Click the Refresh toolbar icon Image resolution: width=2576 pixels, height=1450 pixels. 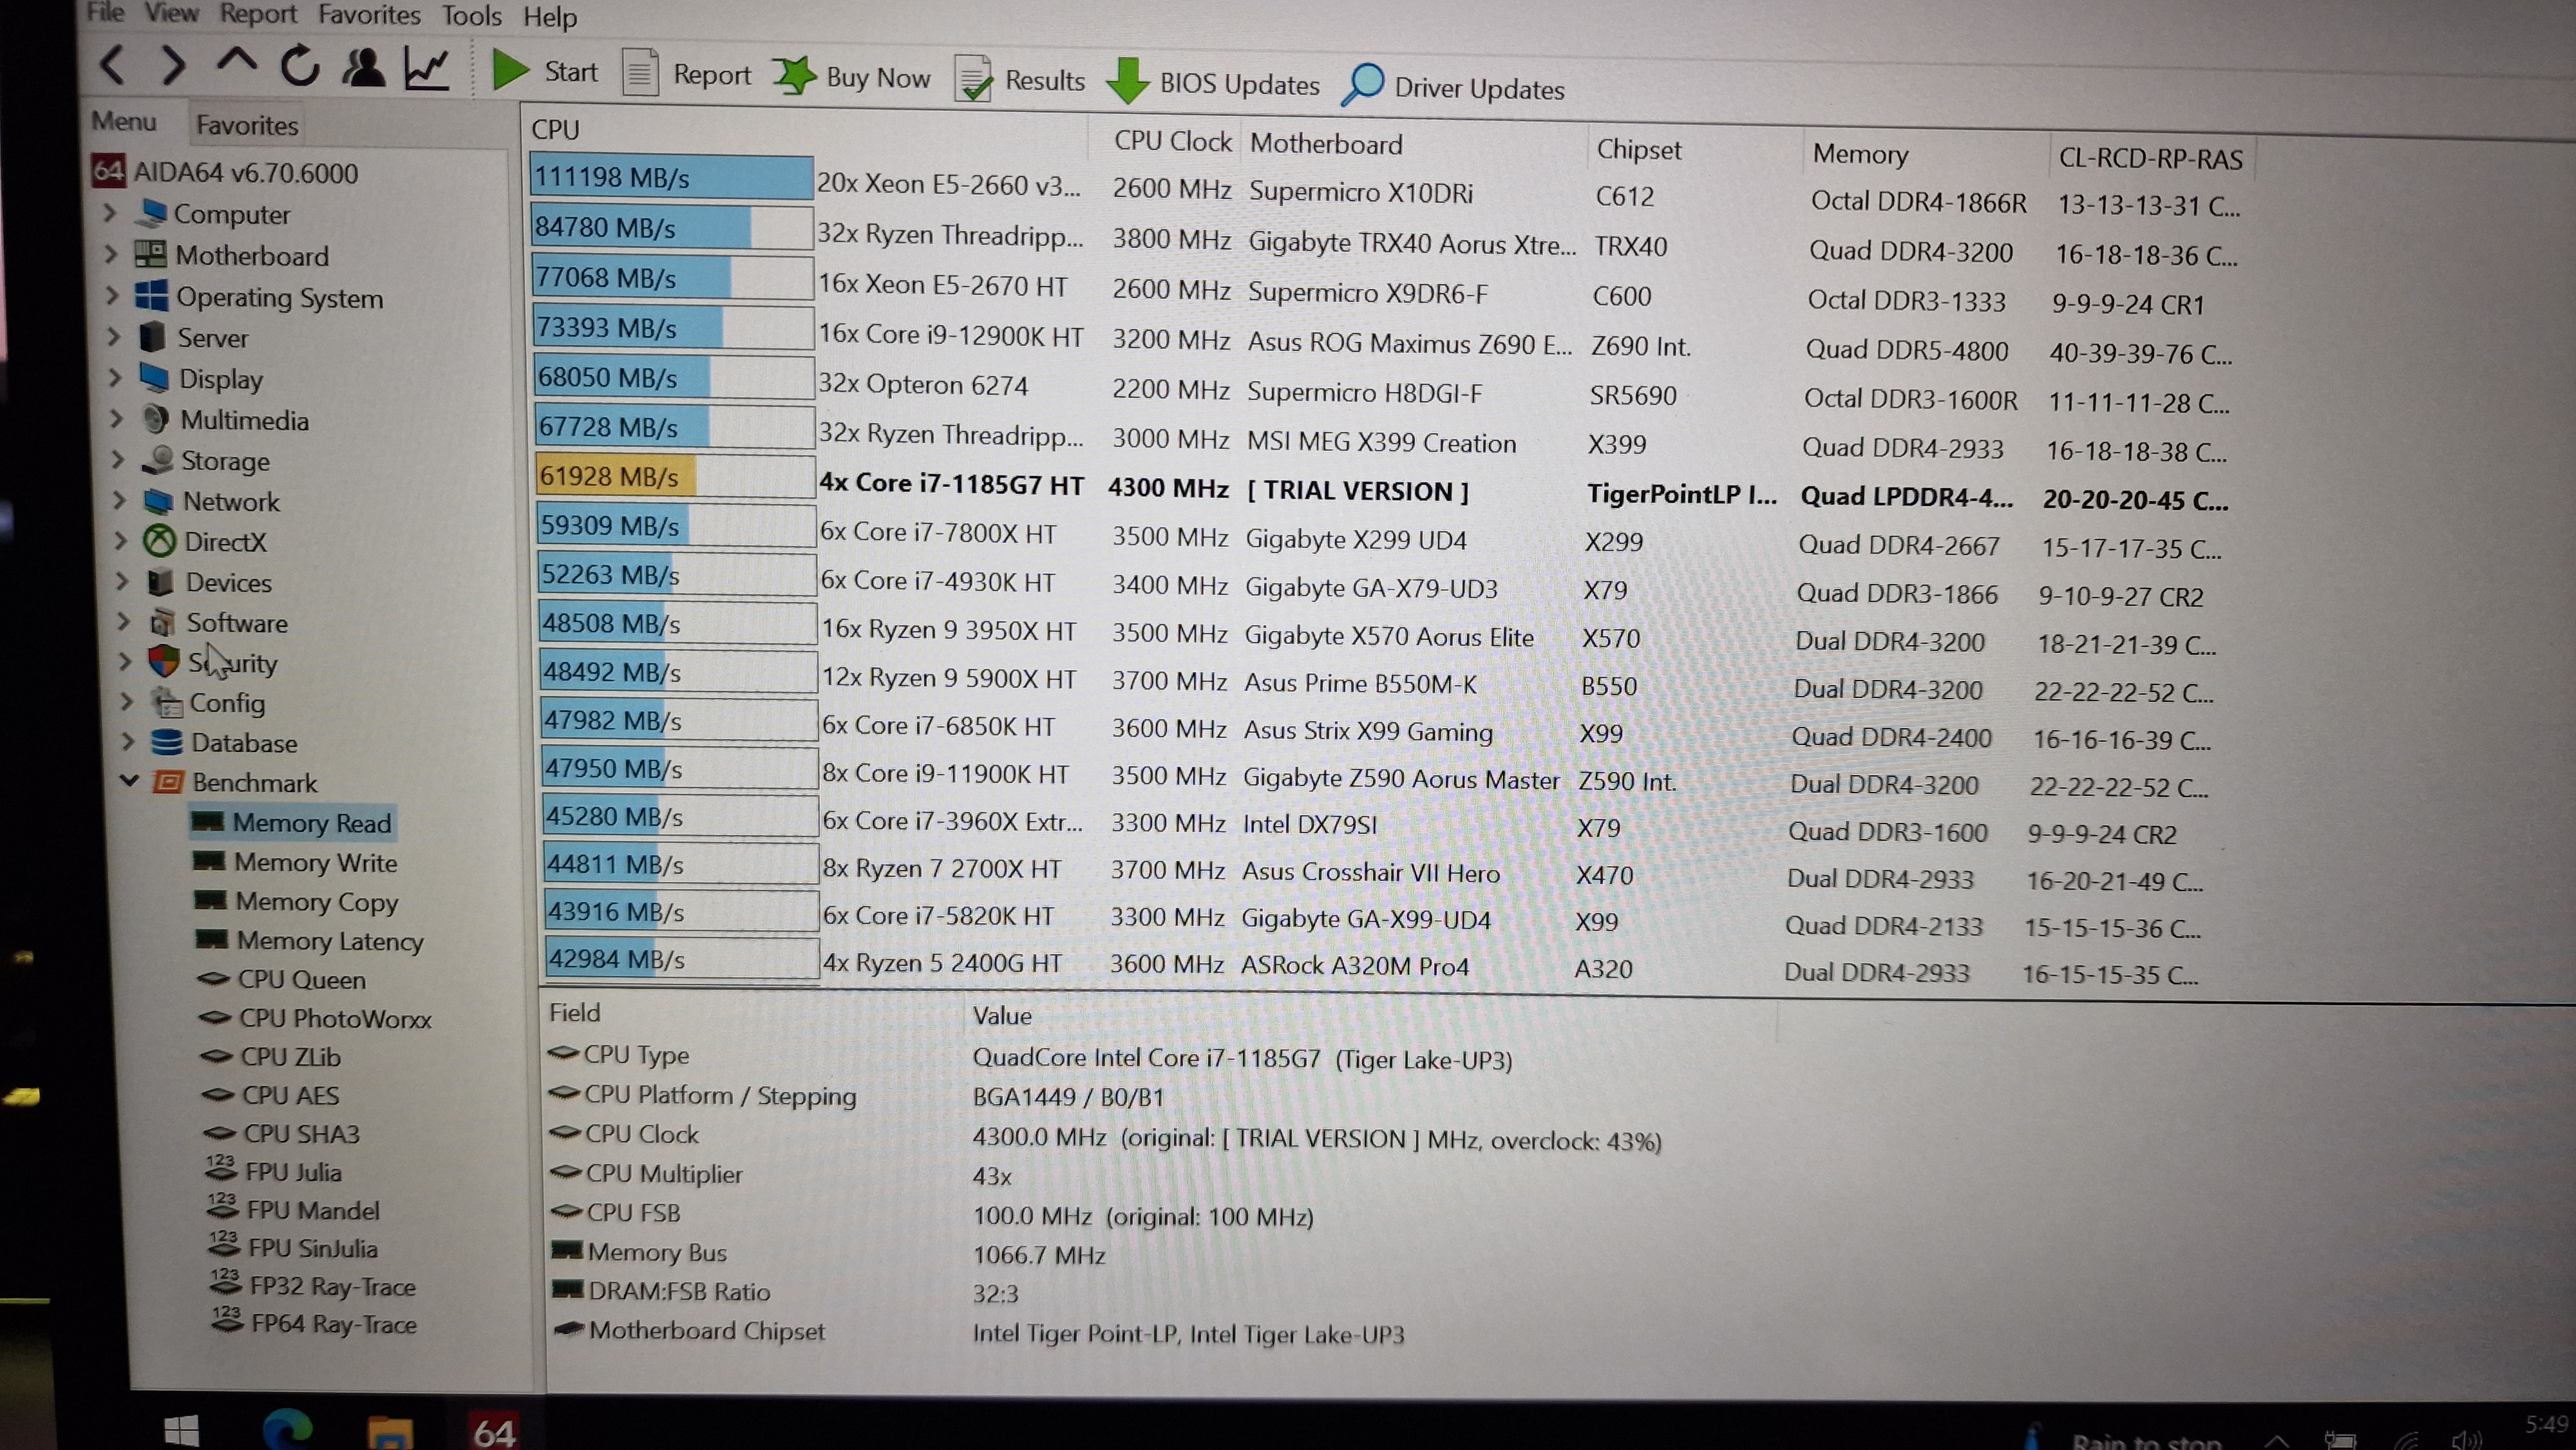[x=299, y=66]
